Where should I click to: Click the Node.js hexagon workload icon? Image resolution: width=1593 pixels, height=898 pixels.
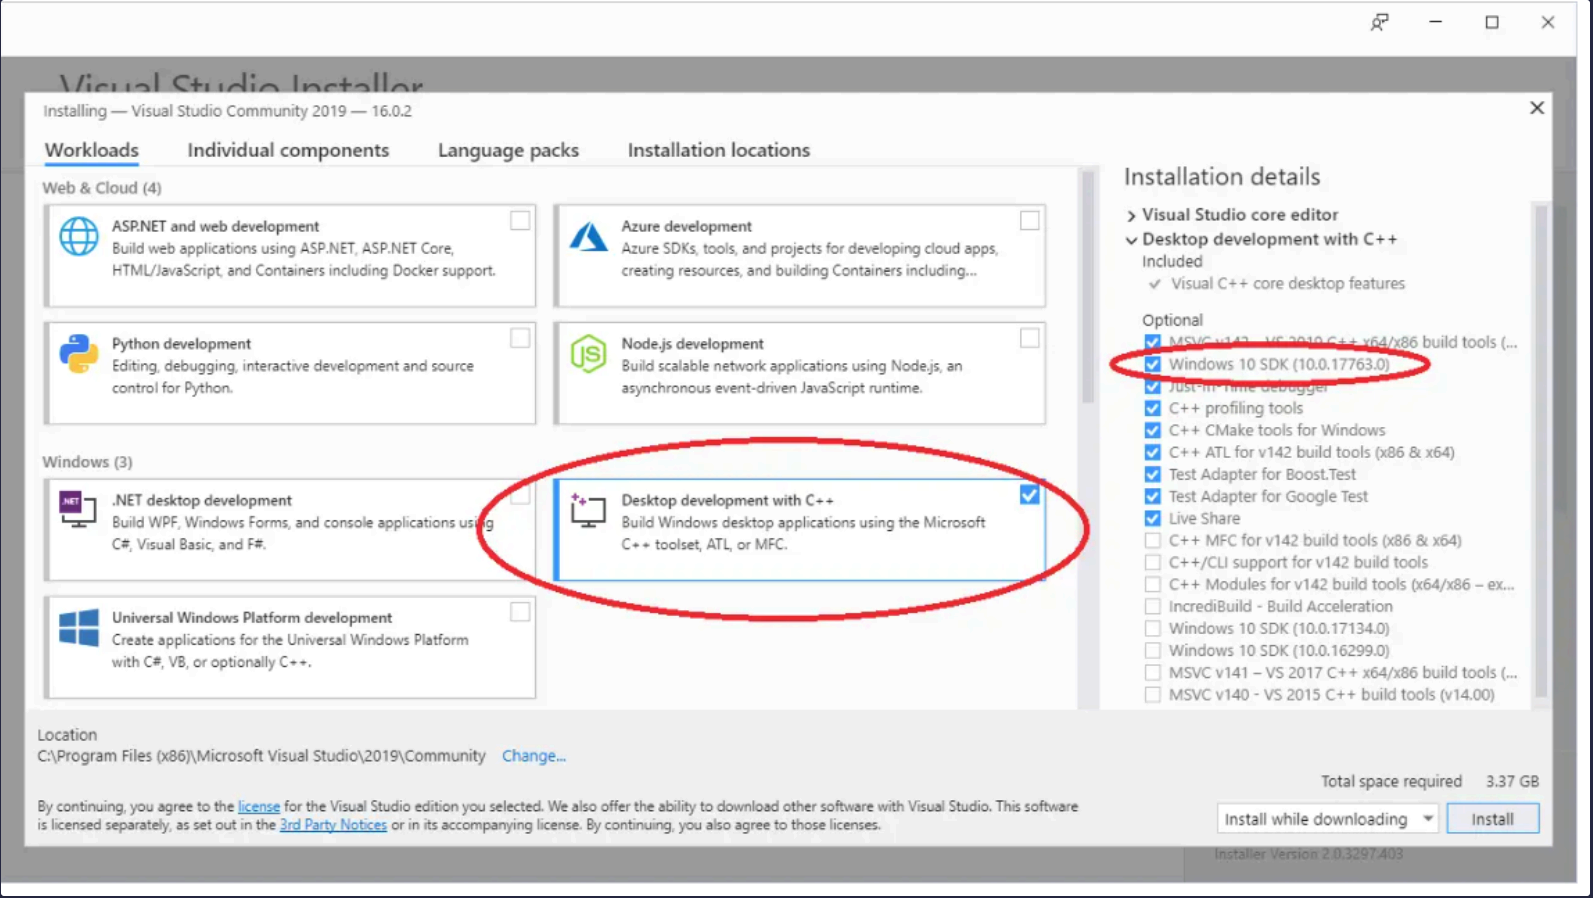point(588,354)
